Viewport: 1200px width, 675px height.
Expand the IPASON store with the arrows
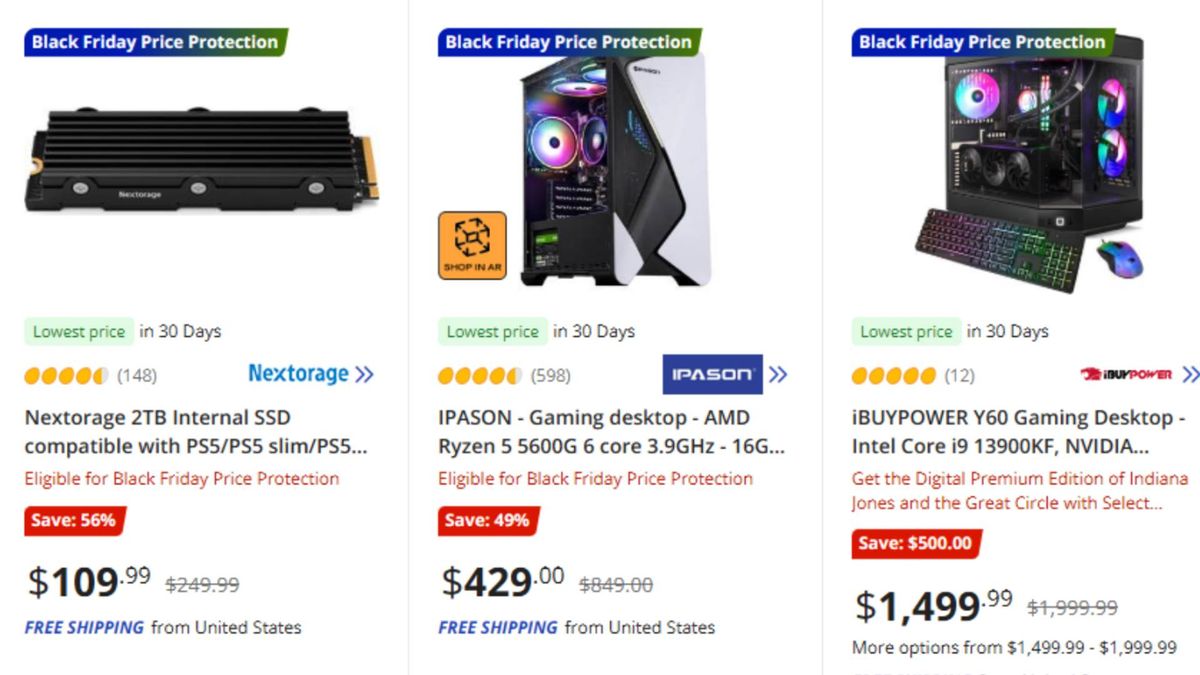(779, 375)
